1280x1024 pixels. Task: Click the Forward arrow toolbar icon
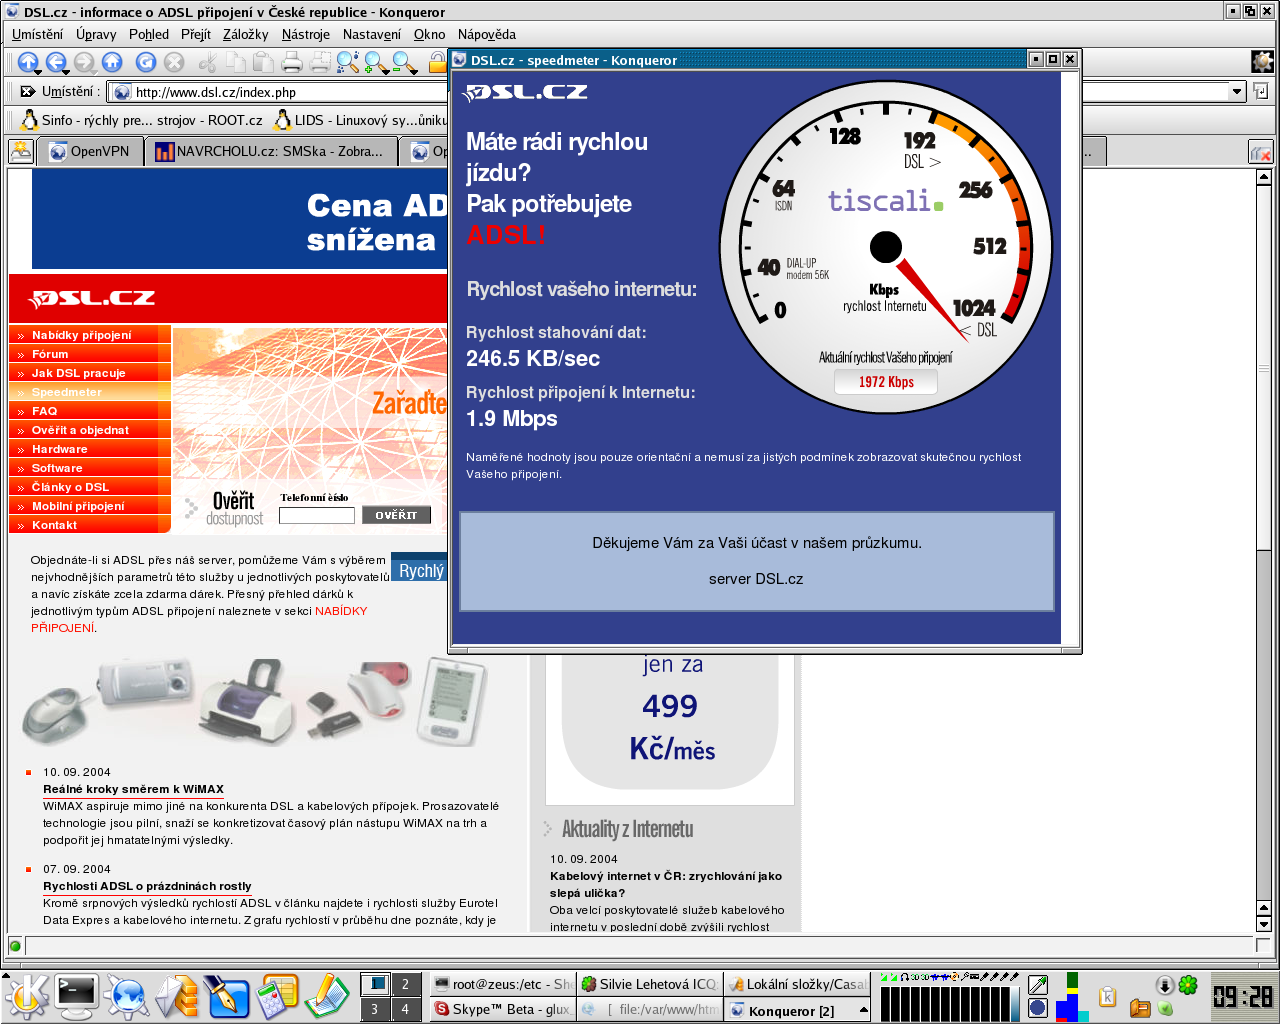tap(84, 62)
